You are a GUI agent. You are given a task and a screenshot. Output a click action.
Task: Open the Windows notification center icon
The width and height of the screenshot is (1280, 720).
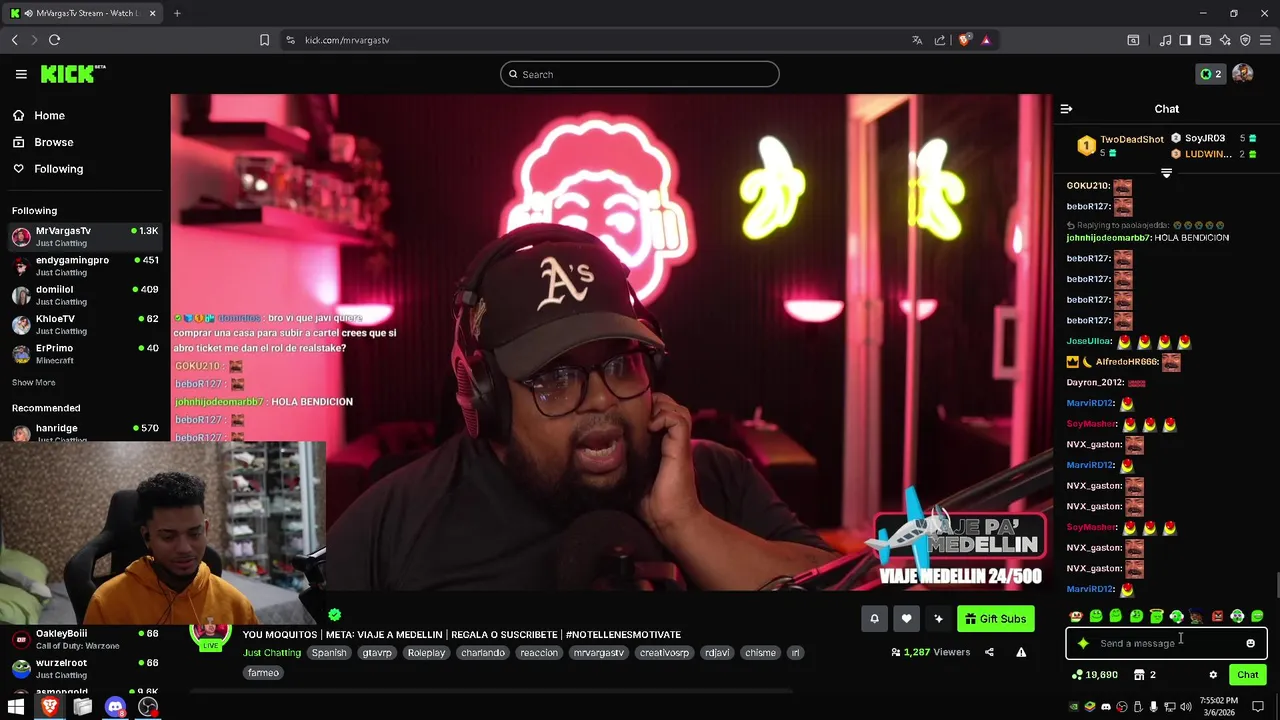click(1258, 707)
